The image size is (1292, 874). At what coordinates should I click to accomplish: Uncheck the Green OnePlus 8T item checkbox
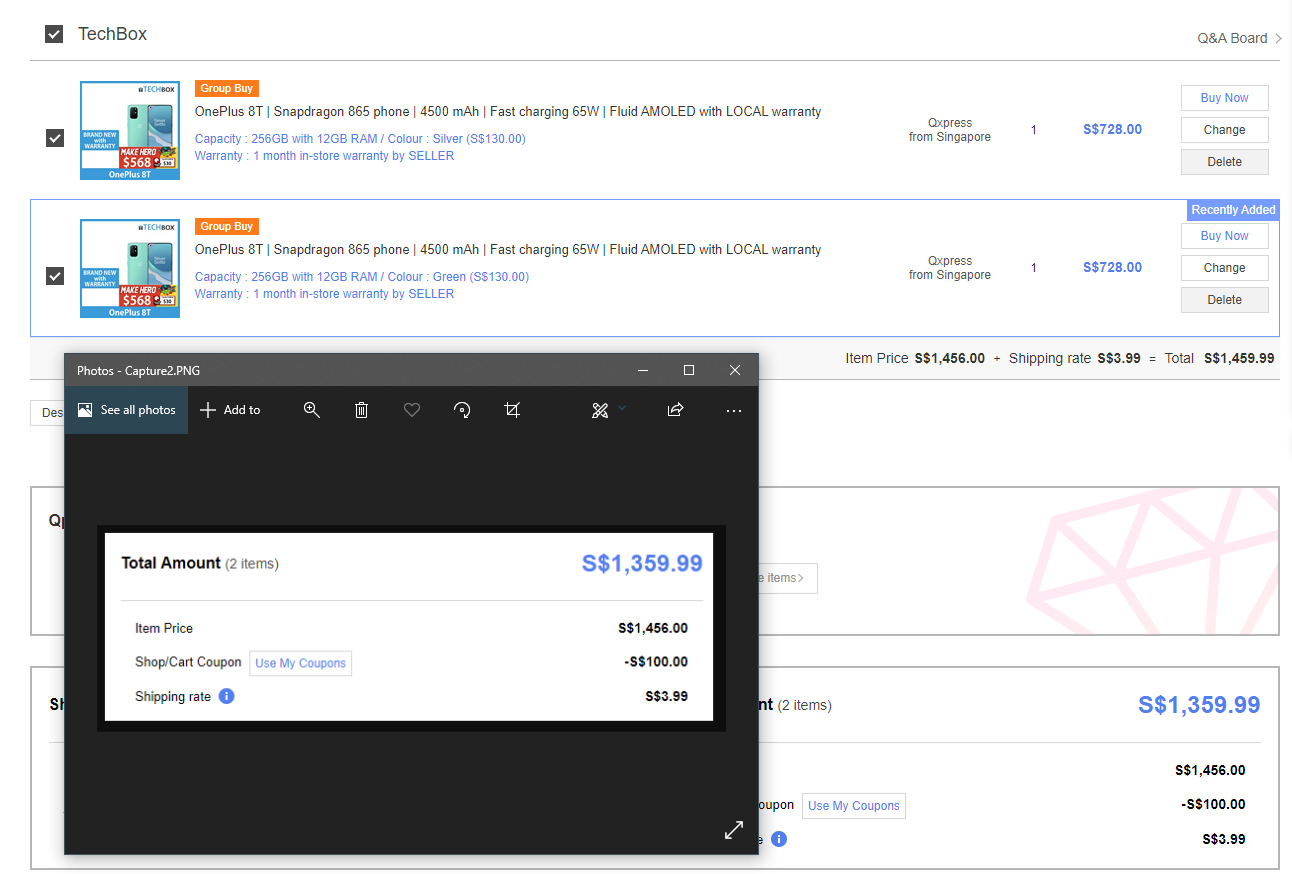(x=55, y=276)
